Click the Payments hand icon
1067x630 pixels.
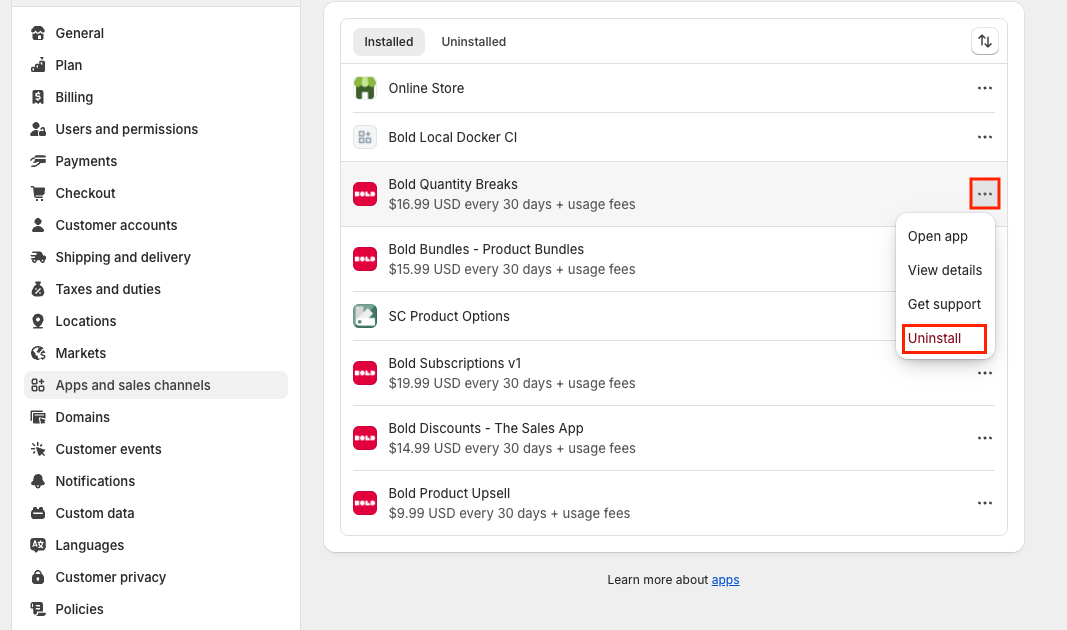click(x=38, y=161)
